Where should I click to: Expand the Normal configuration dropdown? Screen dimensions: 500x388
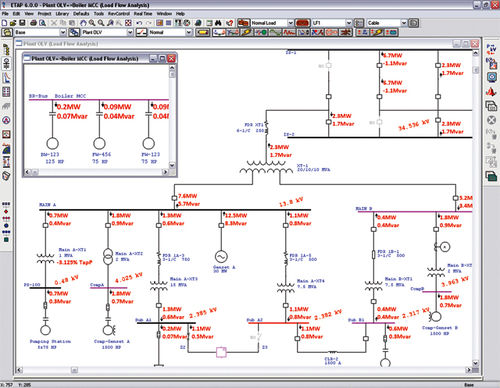coord(189,32)
